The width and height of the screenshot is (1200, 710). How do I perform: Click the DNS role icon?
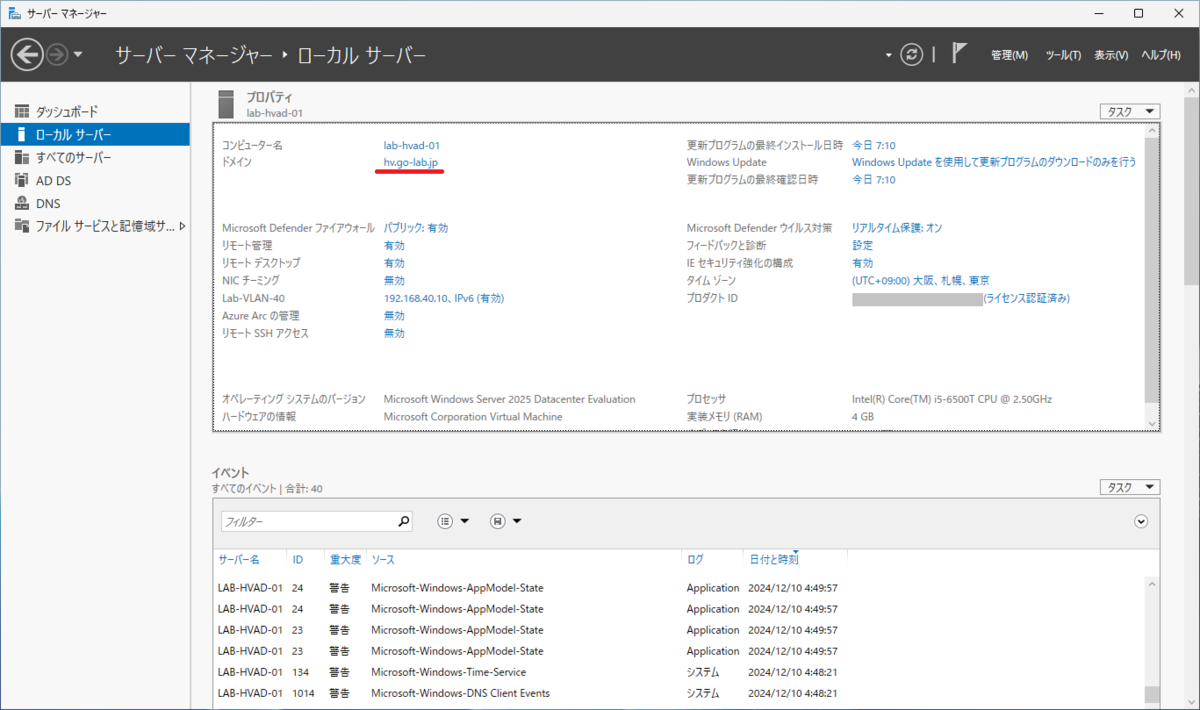point(22,203)
